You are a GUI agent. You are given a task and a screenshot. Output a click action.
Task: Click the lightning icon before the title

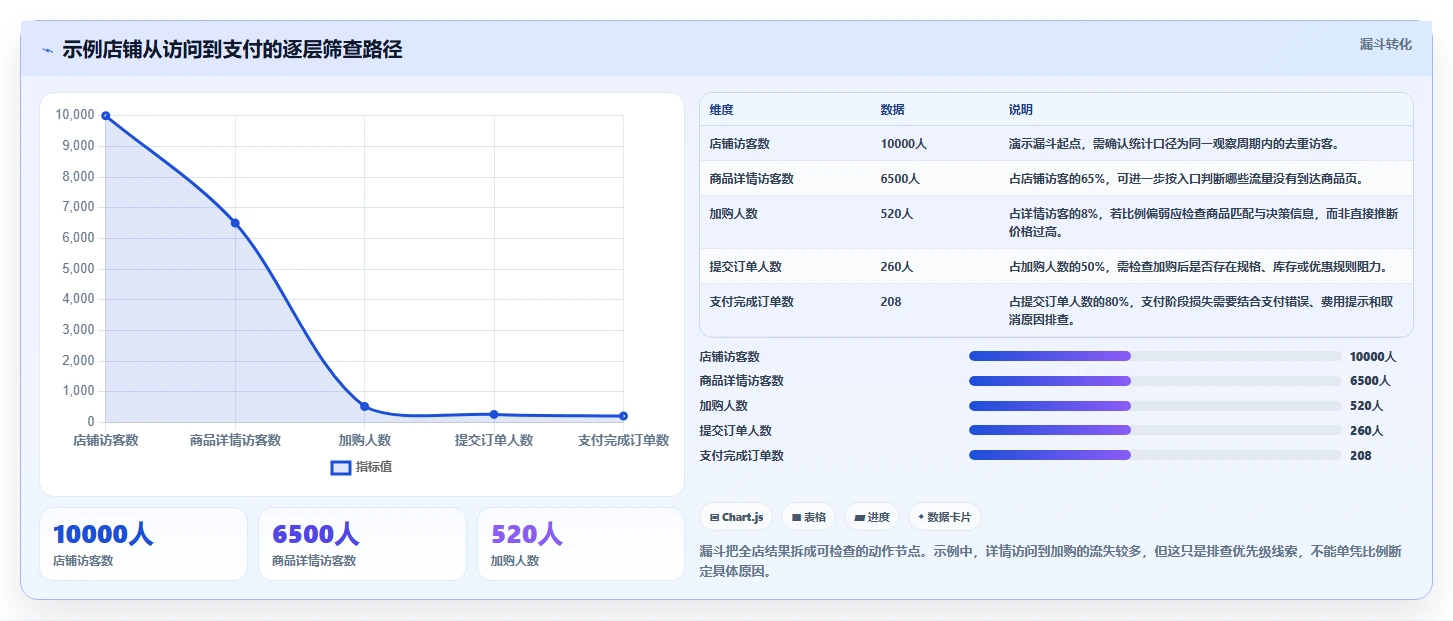[x=48, y=50]
